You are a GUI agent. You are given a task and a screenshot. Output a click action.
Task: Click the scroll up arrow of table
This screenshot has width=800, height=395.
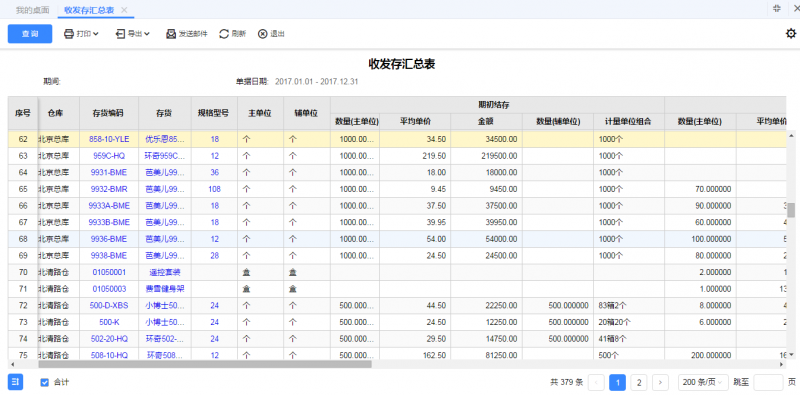[791, 135]
